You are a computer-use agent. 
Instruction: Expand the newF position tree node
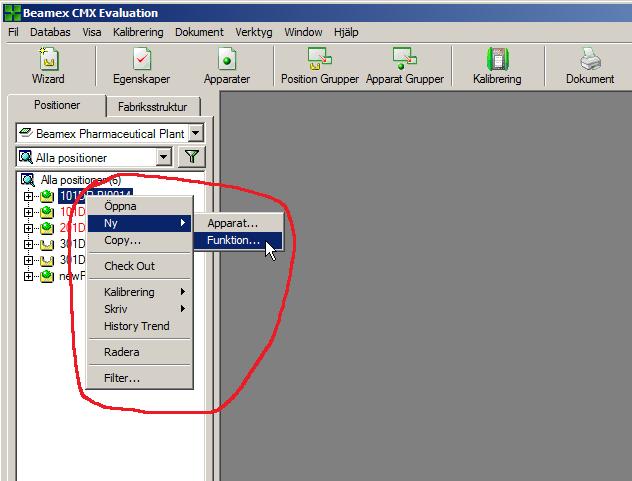pos(28,276)
